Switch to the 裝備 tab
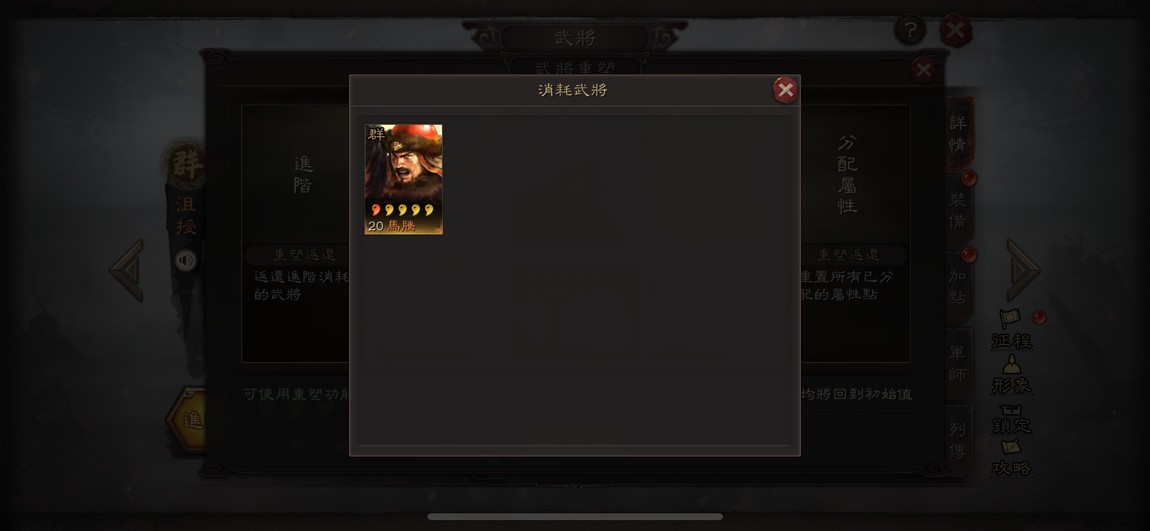The width and height of the screenshot is (1150, 531). [959, 210]
